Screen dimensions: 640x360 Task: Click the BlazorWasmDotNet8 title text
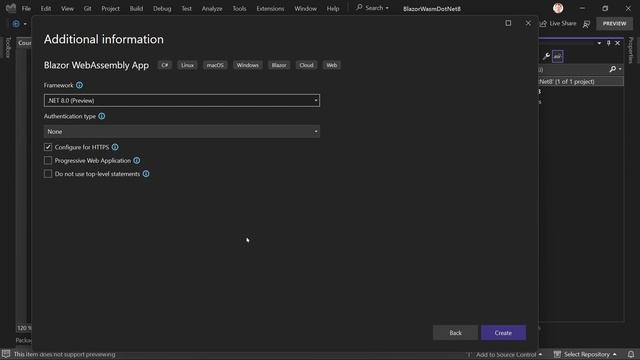pyautogui.click(x=432, y=9)
